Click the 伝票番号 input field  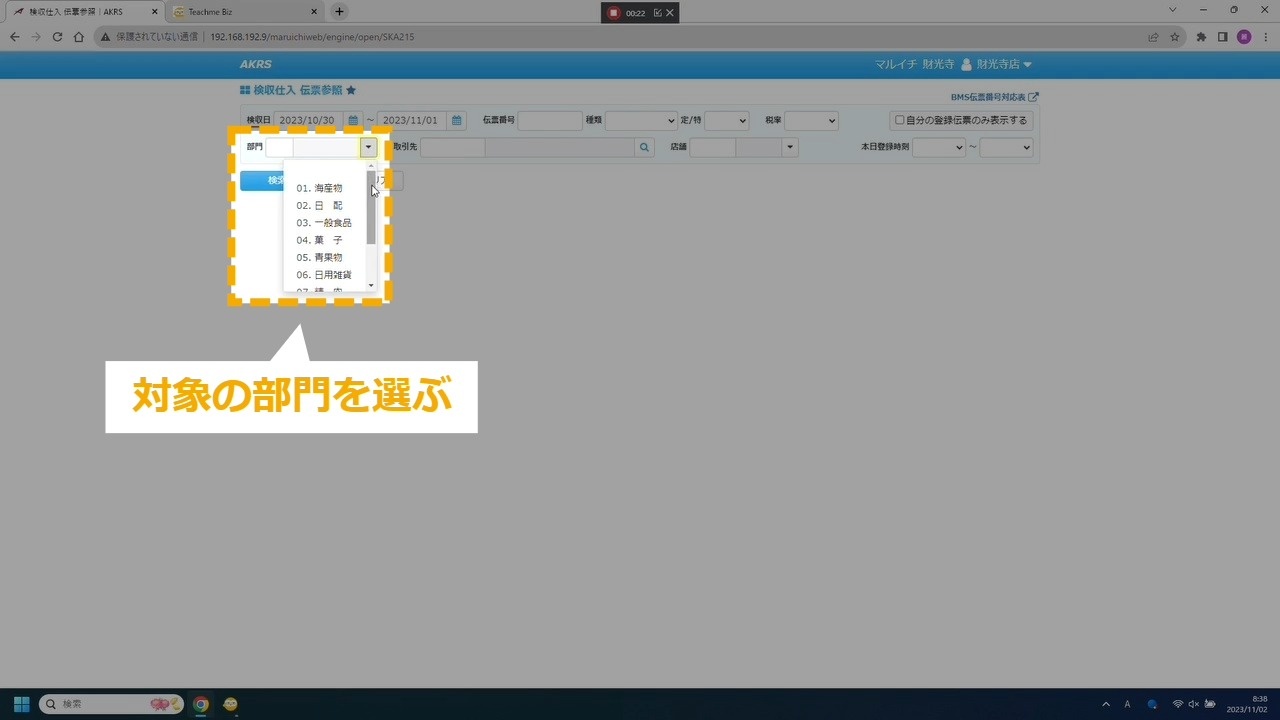(x=549, y=121)
